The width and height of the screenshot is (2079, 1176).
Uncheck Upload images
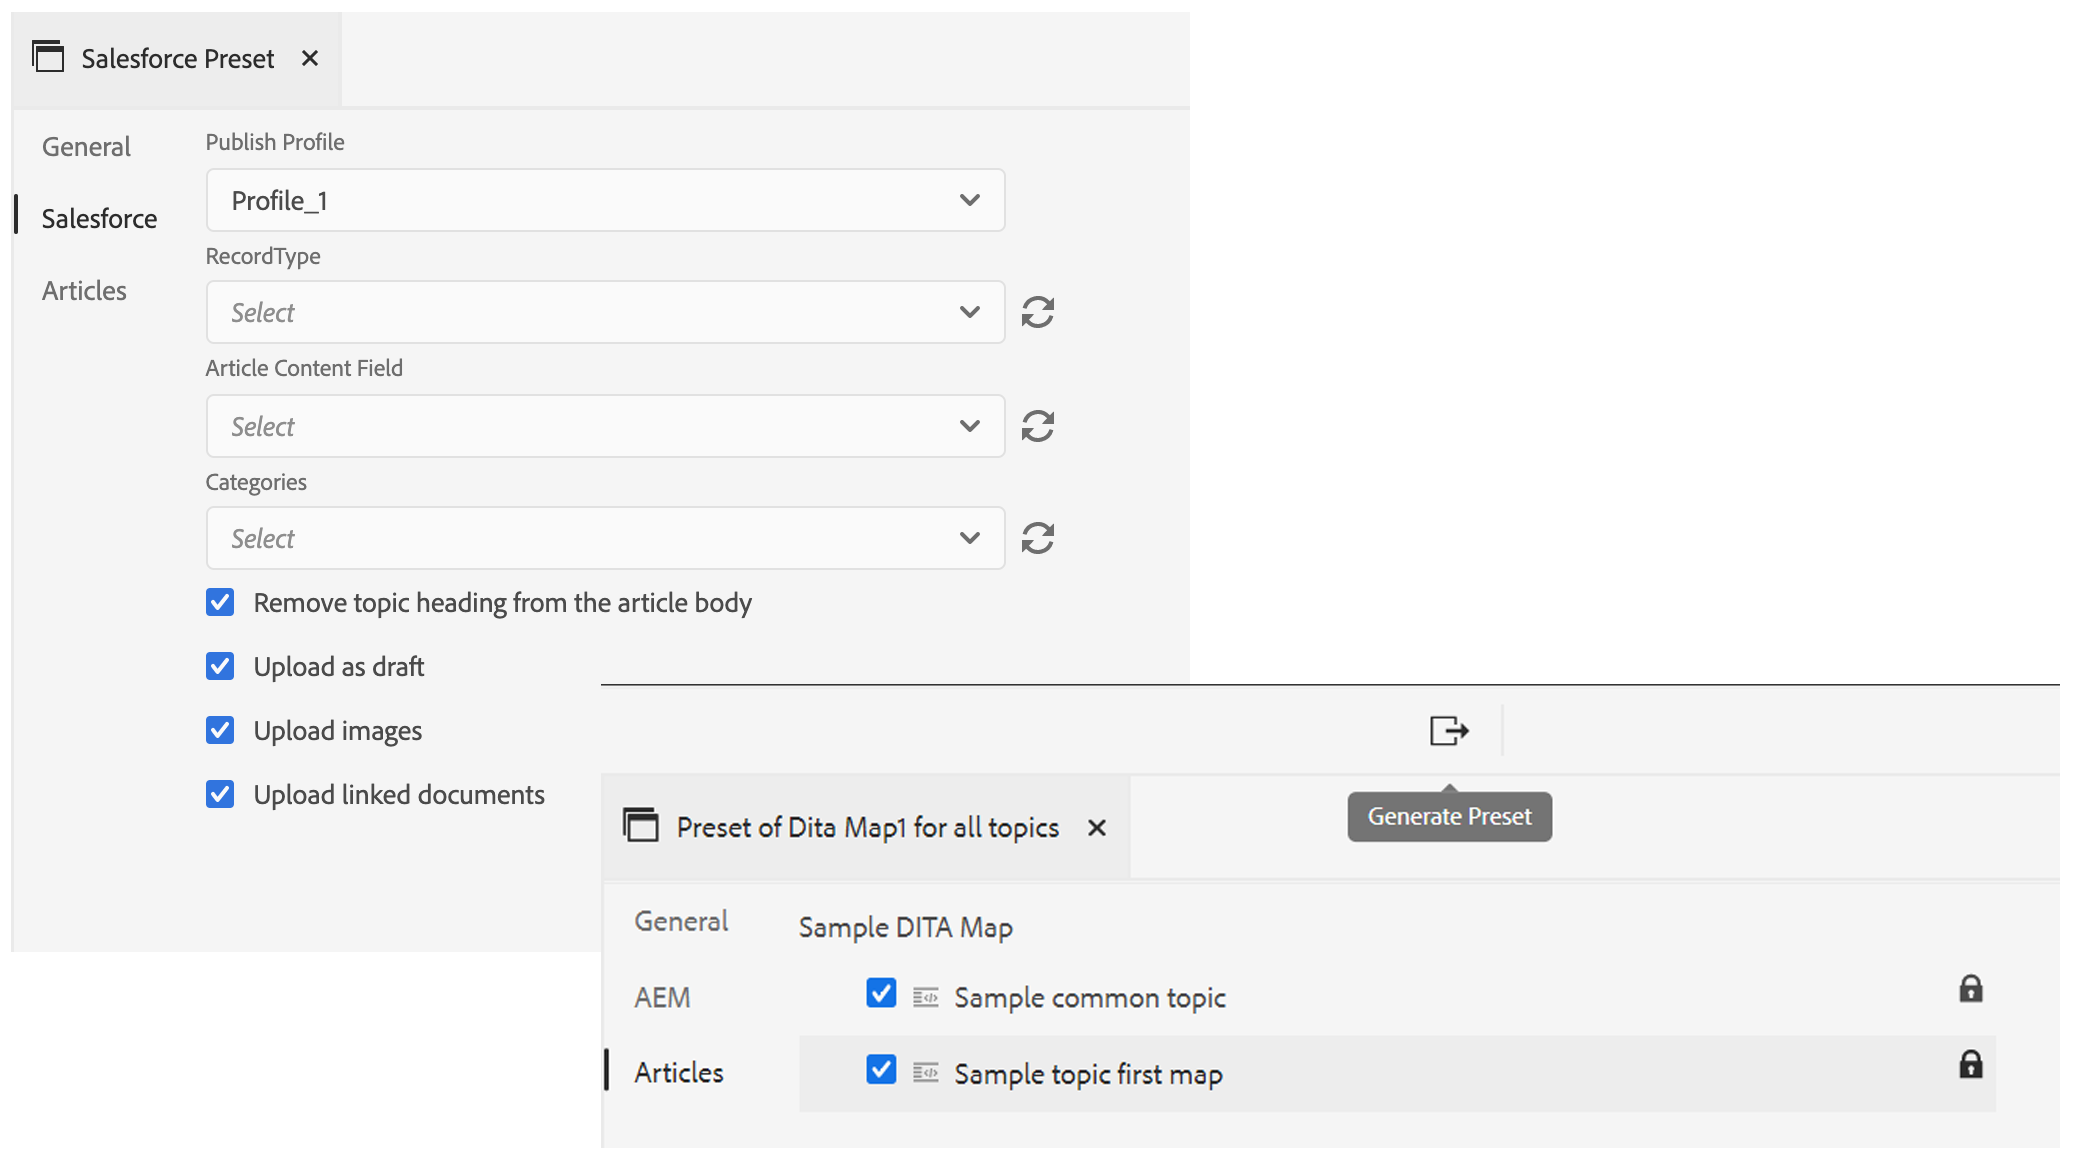(x=220, y=730)
